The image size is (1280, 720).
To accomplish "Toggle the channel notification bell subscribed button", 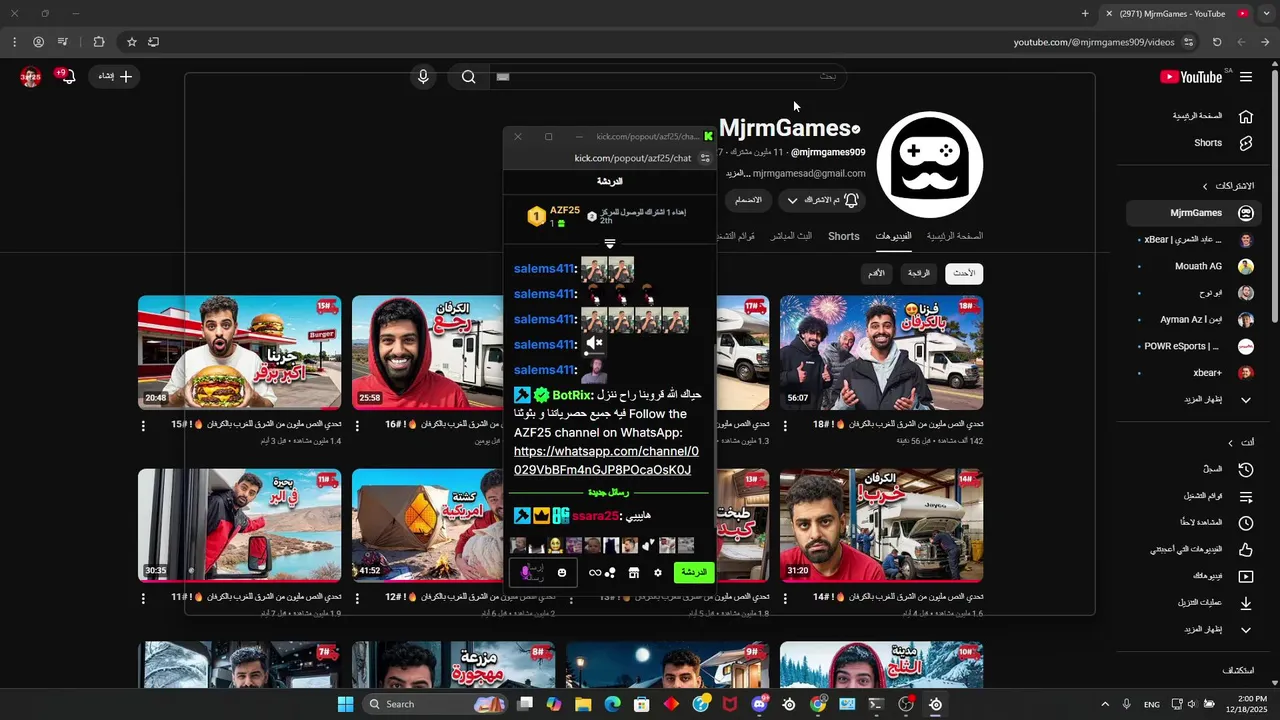I will coord(820,200).
